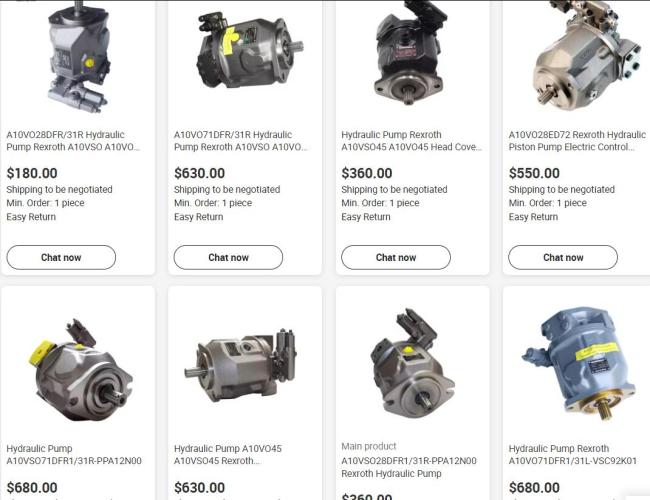
Task: Open the A10VO71DFR/31R Hydraulic Pump title link
Action: (241, 141)
